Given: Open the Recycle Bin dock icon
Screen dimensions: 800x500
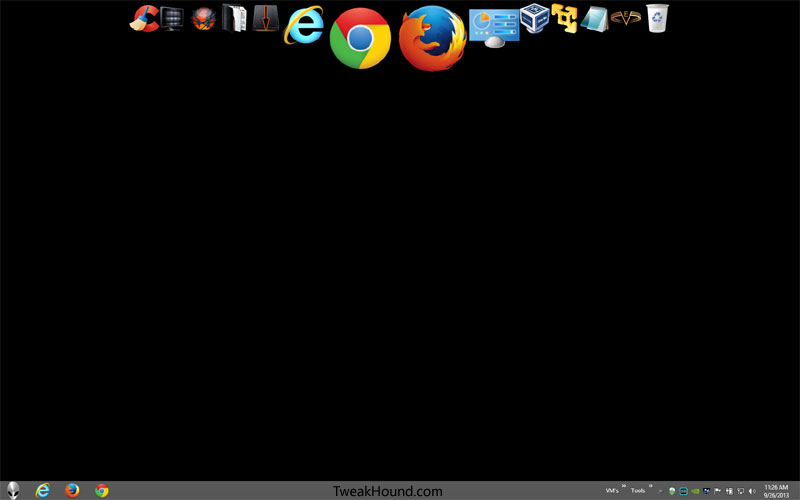Looking at the screenshot, I should pos(657,18).
